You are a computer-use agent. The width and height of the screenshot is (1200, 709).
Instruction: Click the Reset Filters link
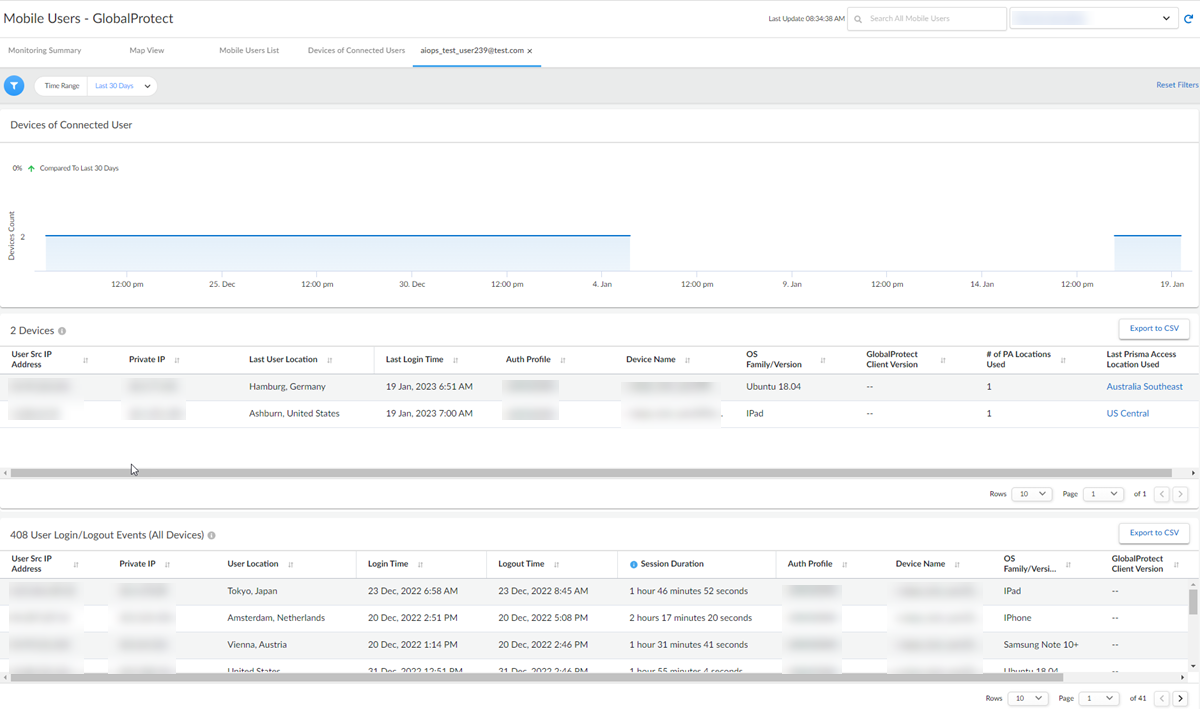point(1177,86)
